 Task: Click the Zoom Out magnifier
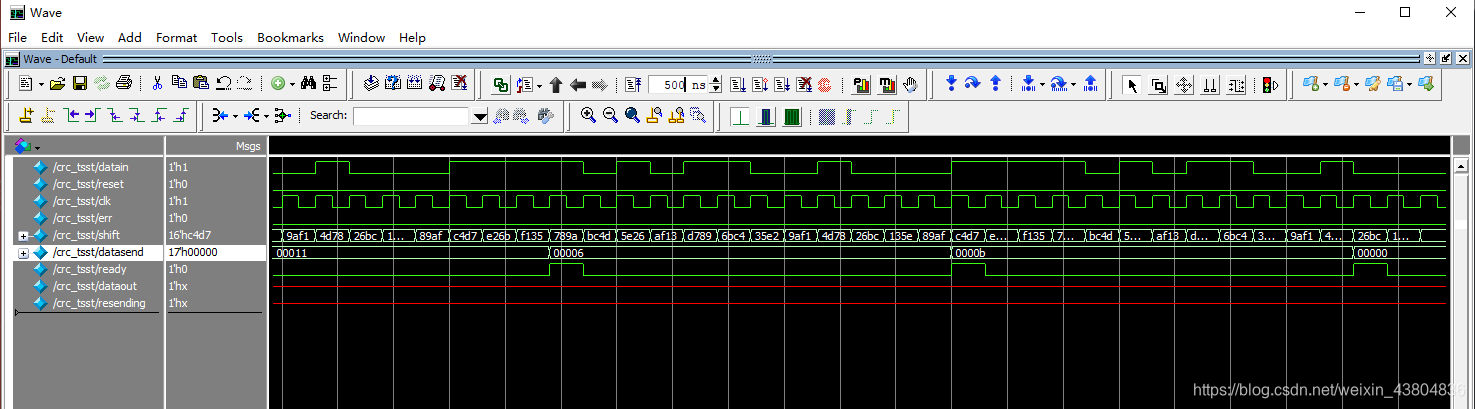point(610,116)
